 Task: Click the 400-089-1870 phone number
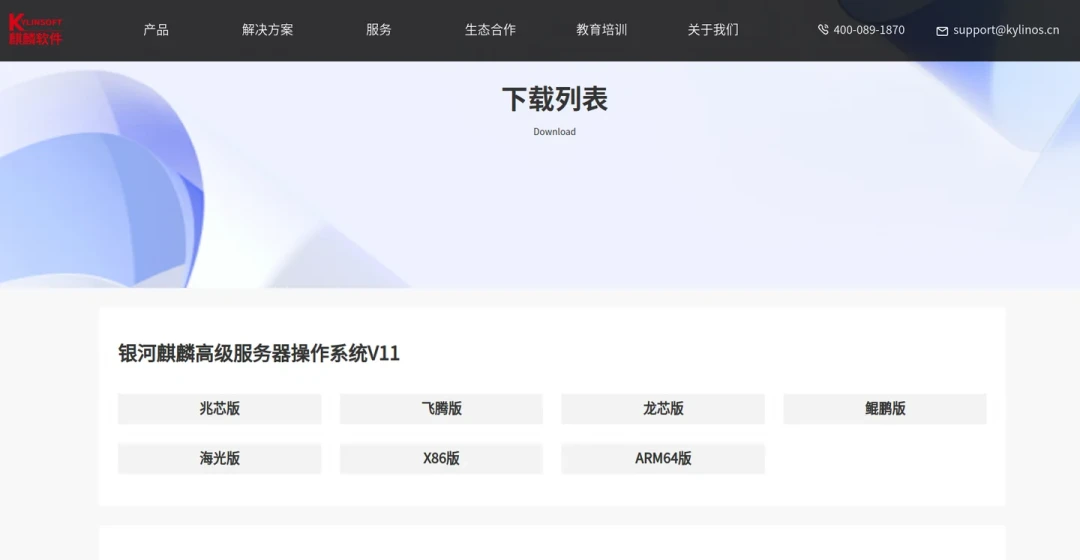[x=869, y=30]
